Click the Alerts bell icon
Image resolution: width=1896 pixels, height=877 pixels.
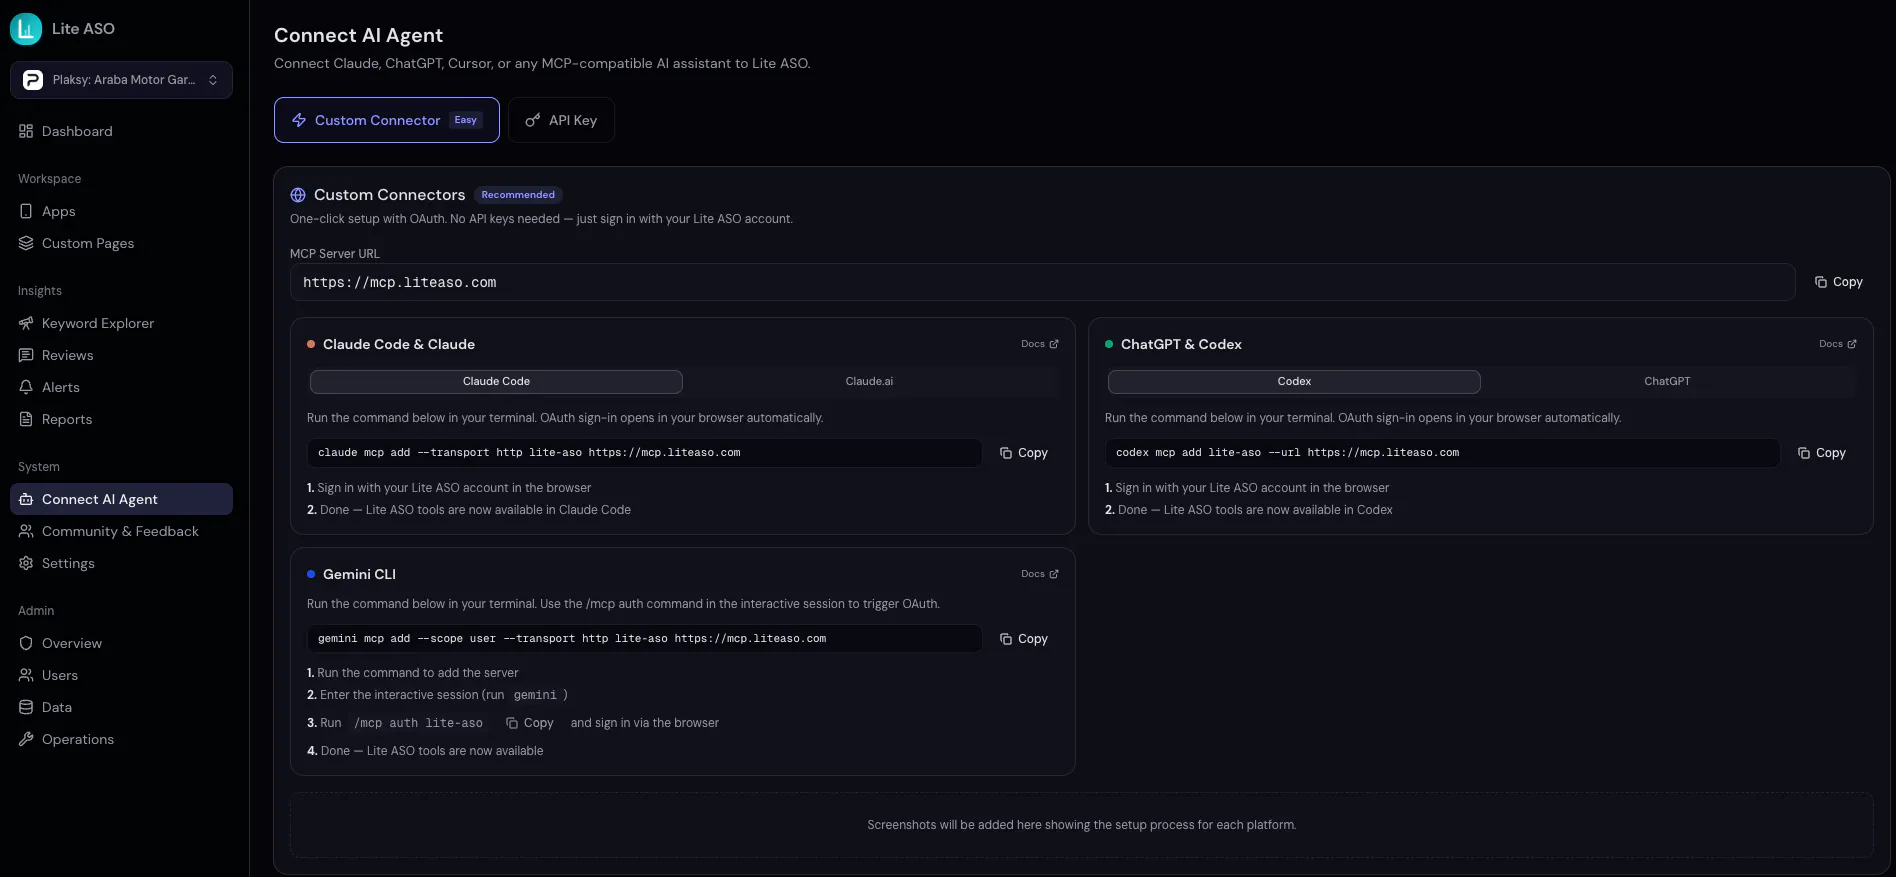pyautogui.click(x=26, y=387)
